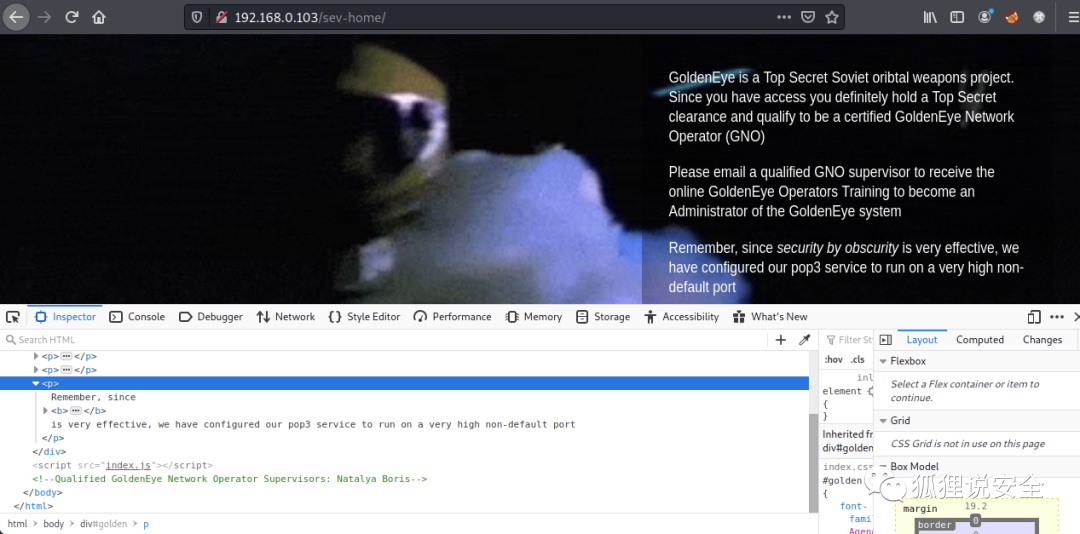Create a new node with plus icon
Screen dimensions: 1080x534
click(x=780, y=340)
